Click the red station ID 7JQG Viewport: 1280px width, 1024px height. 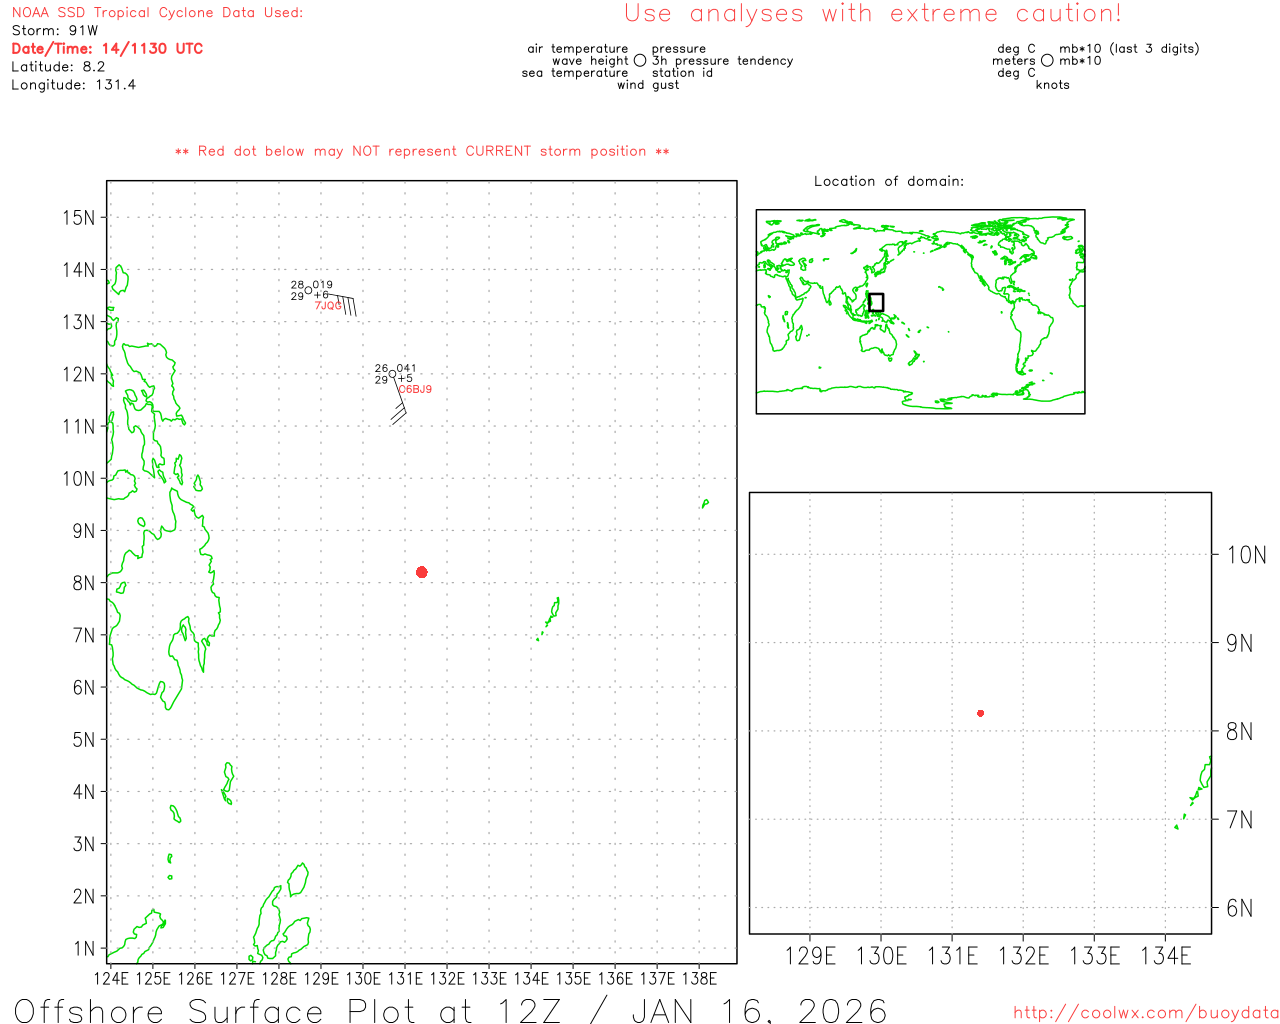pos(328,306)
